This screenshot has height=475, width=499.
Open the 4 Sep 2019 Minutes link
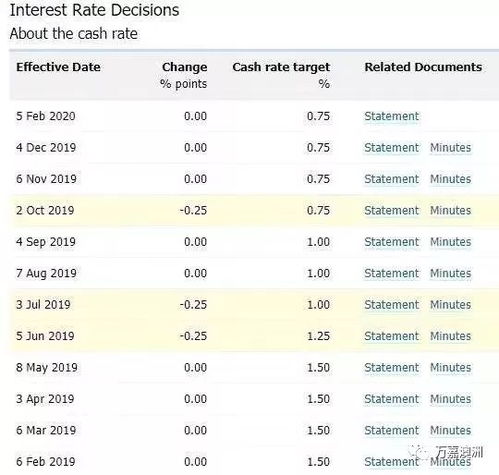(450, 242)
